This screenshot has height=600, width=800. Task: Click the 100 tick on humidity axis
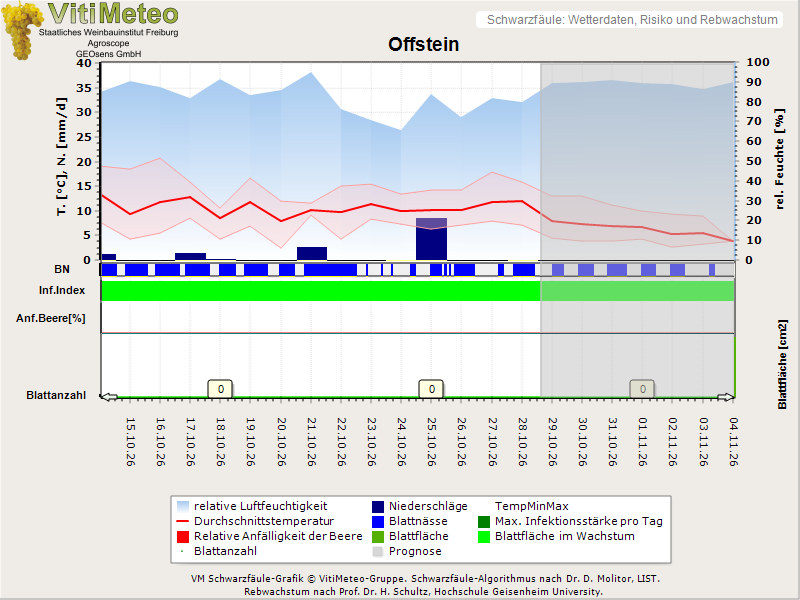(x=758, y=62)
